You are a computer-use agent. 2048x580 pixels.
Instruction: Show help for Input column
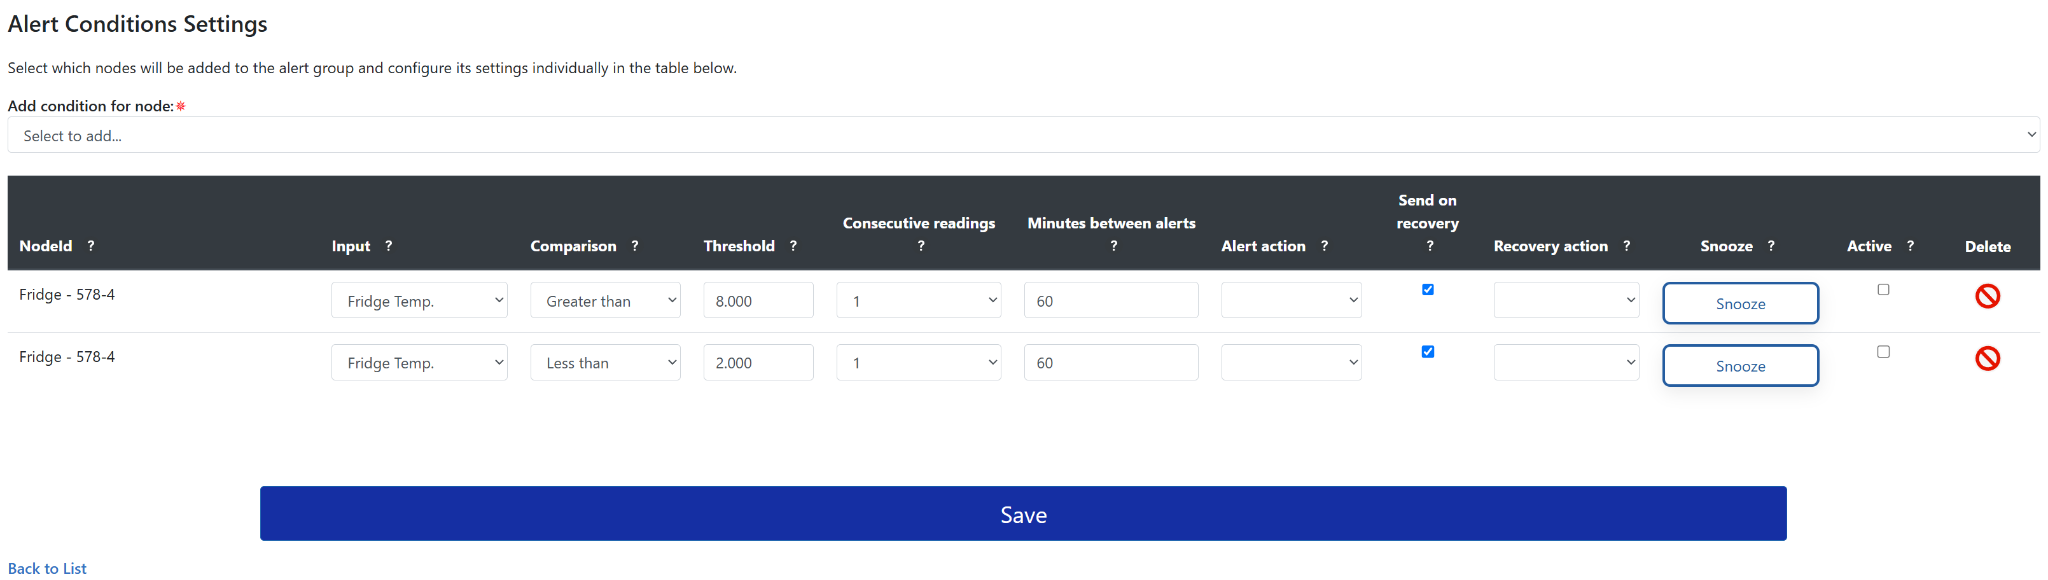(x=389, y=246)
